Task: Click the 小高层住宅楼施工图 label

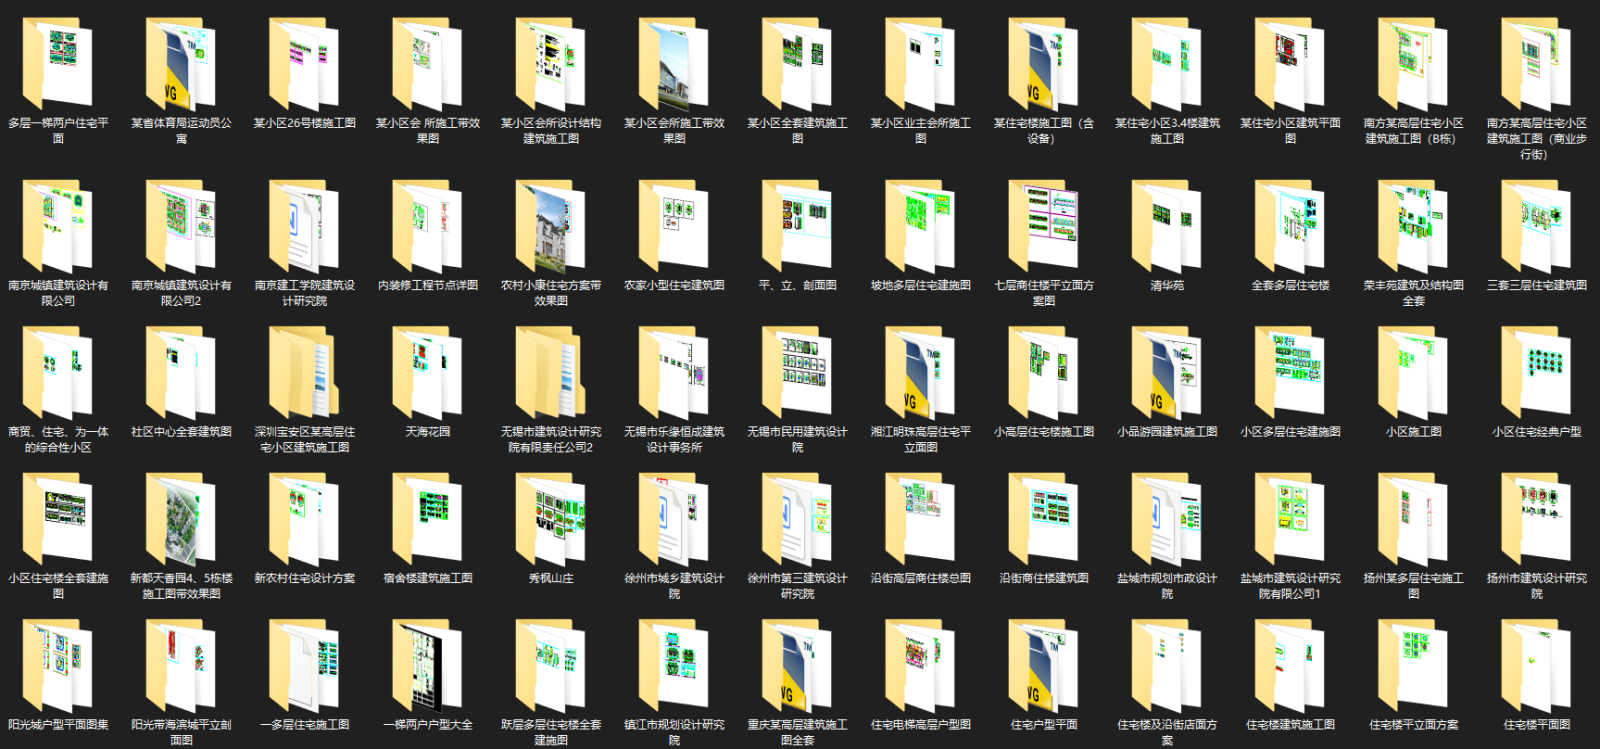Action: click(x=1043, y=432)
